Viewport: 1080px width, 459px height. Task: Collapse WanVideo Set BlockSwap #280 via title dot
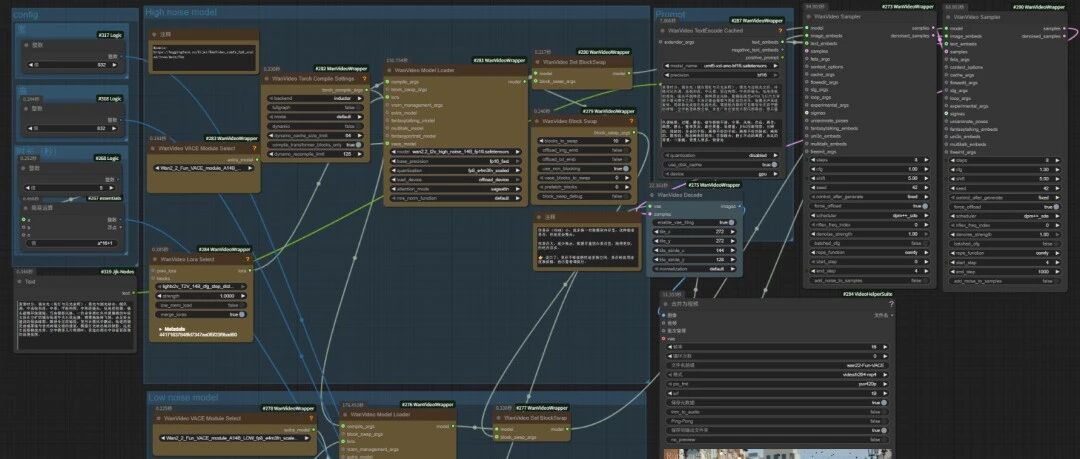click(x=538, y=62)
